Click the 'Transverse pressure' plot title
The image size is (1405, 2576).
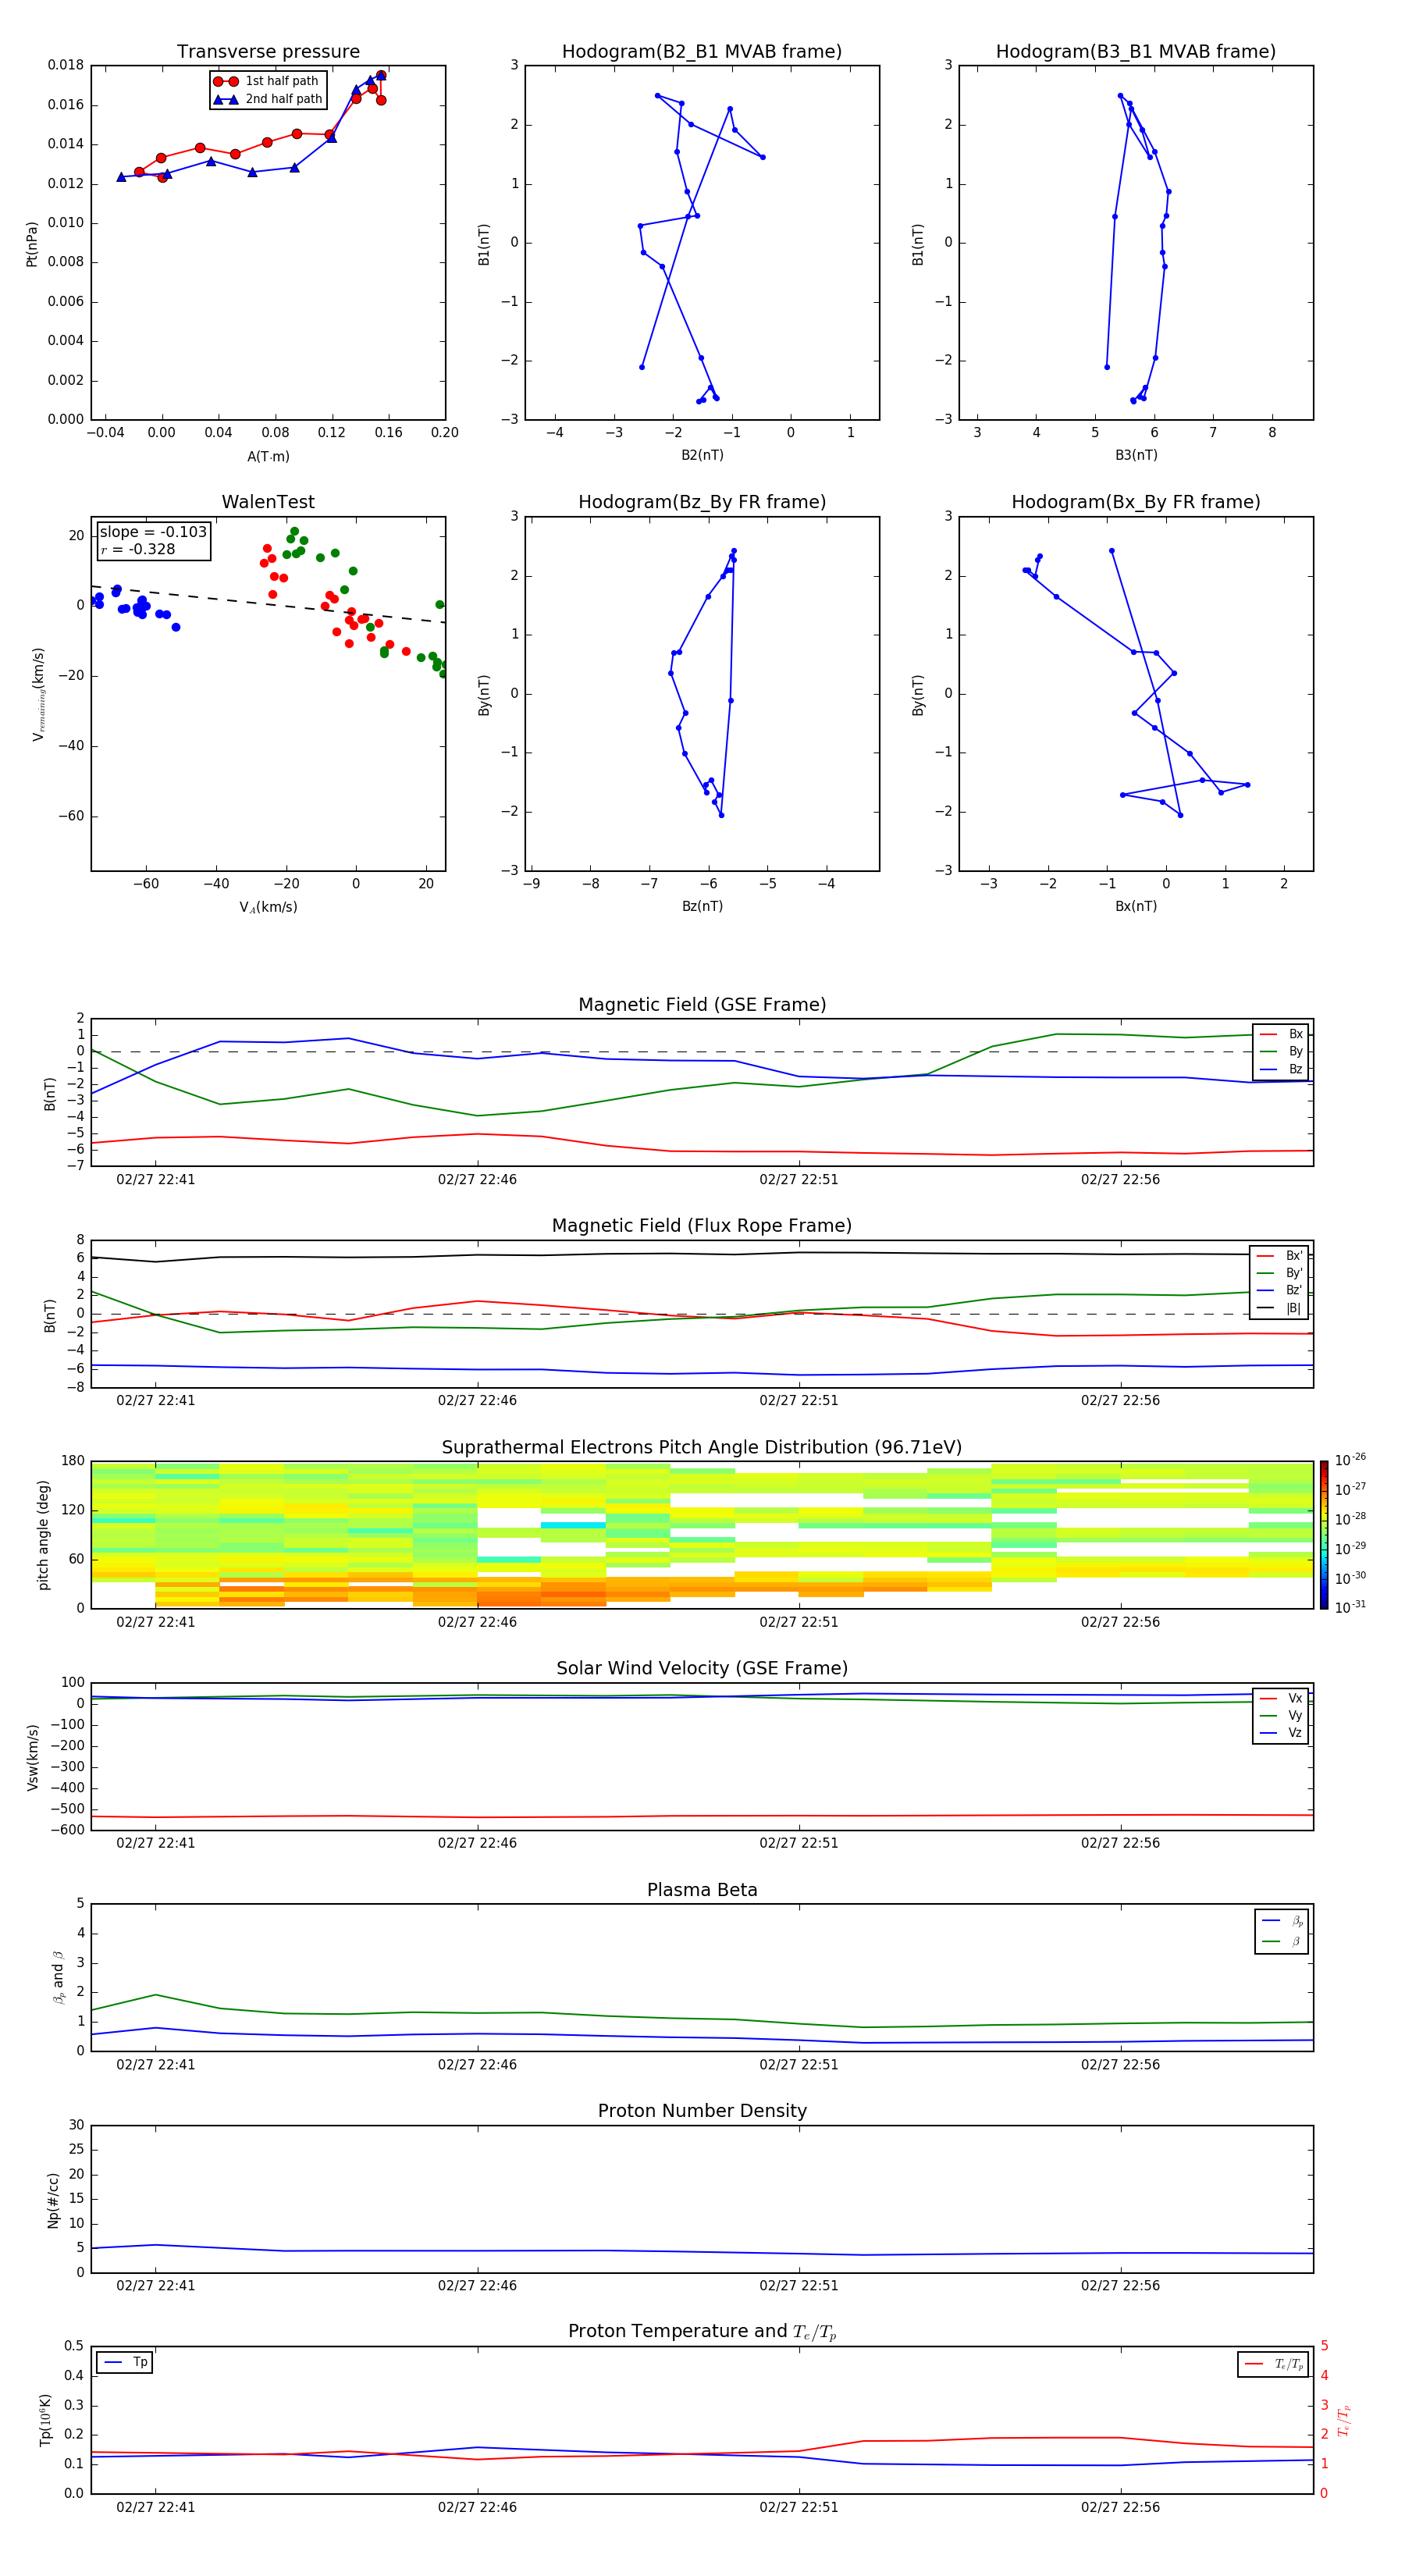pyautogui.click(x=268, y=52)
